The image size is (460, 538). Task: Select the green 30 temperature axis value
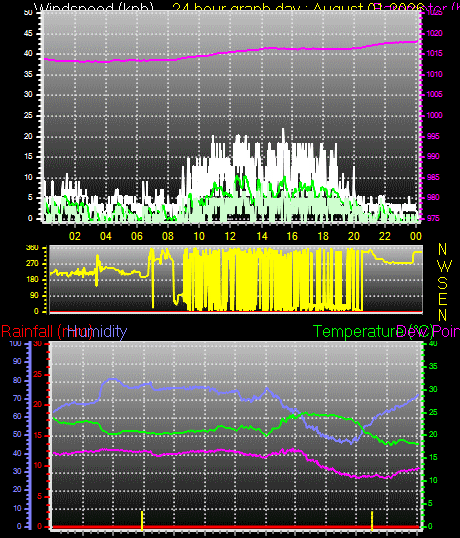point(433,389)
